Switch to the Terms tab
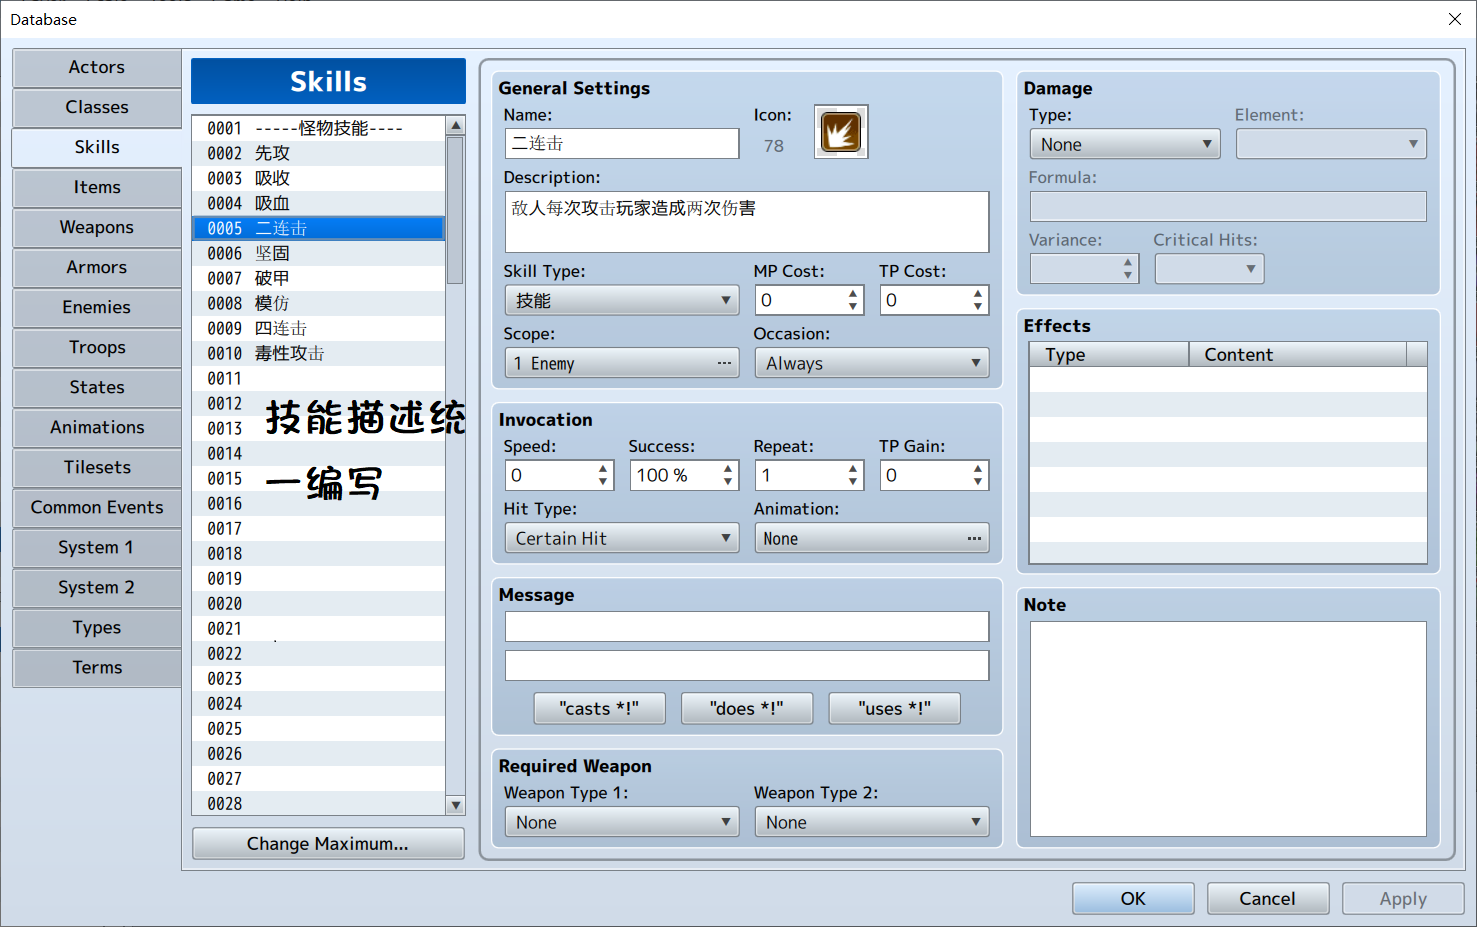This screenshot has height=927, width=1477. [x=97, y=667]
